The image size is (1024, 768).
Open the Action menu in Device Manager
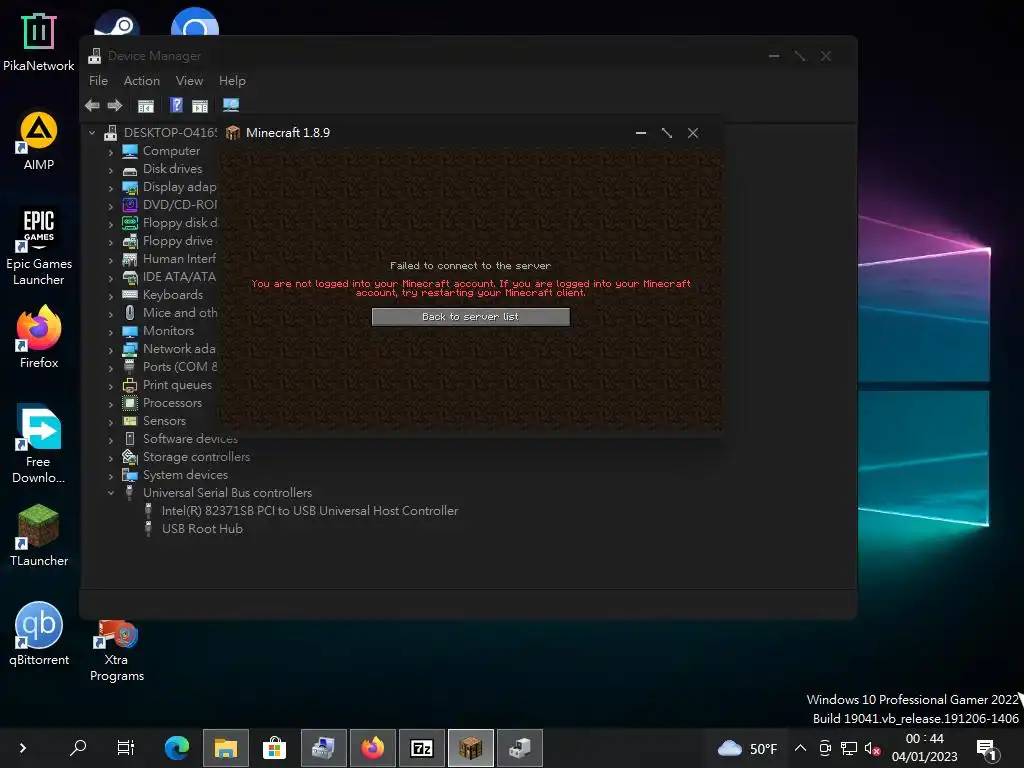(x=142, y=81)
